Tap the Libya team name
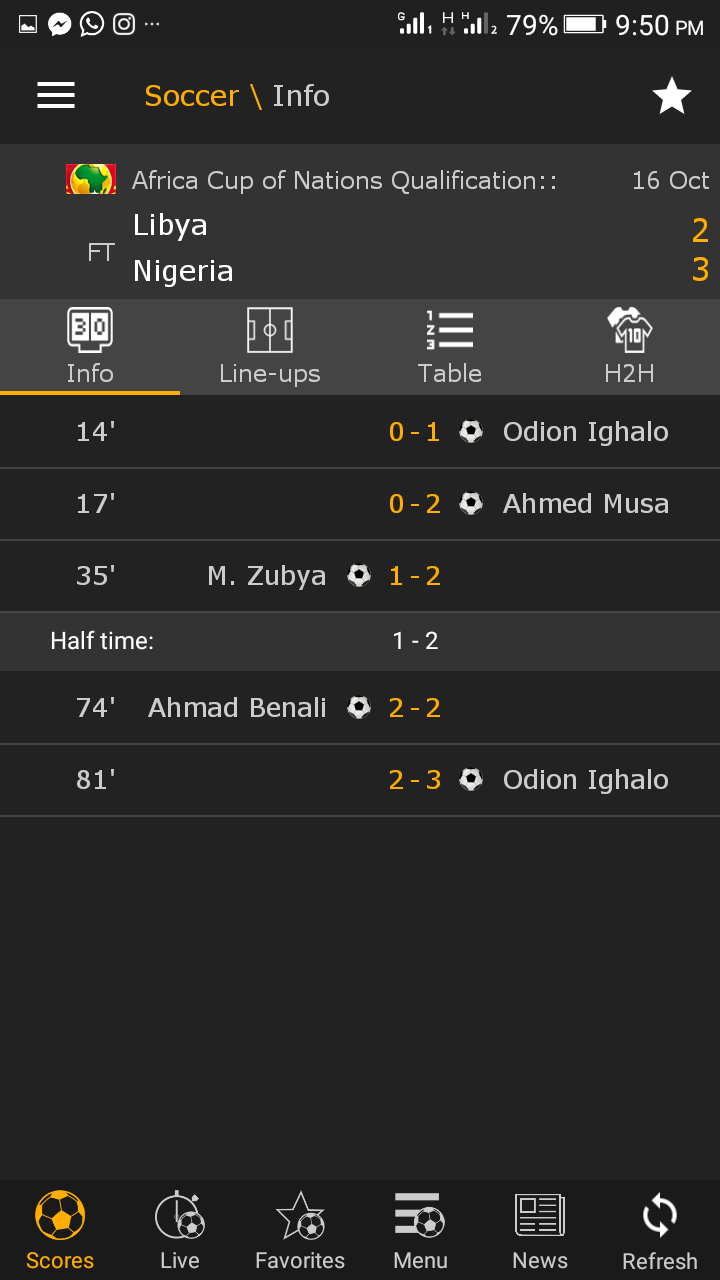 [x=170, y=226]
